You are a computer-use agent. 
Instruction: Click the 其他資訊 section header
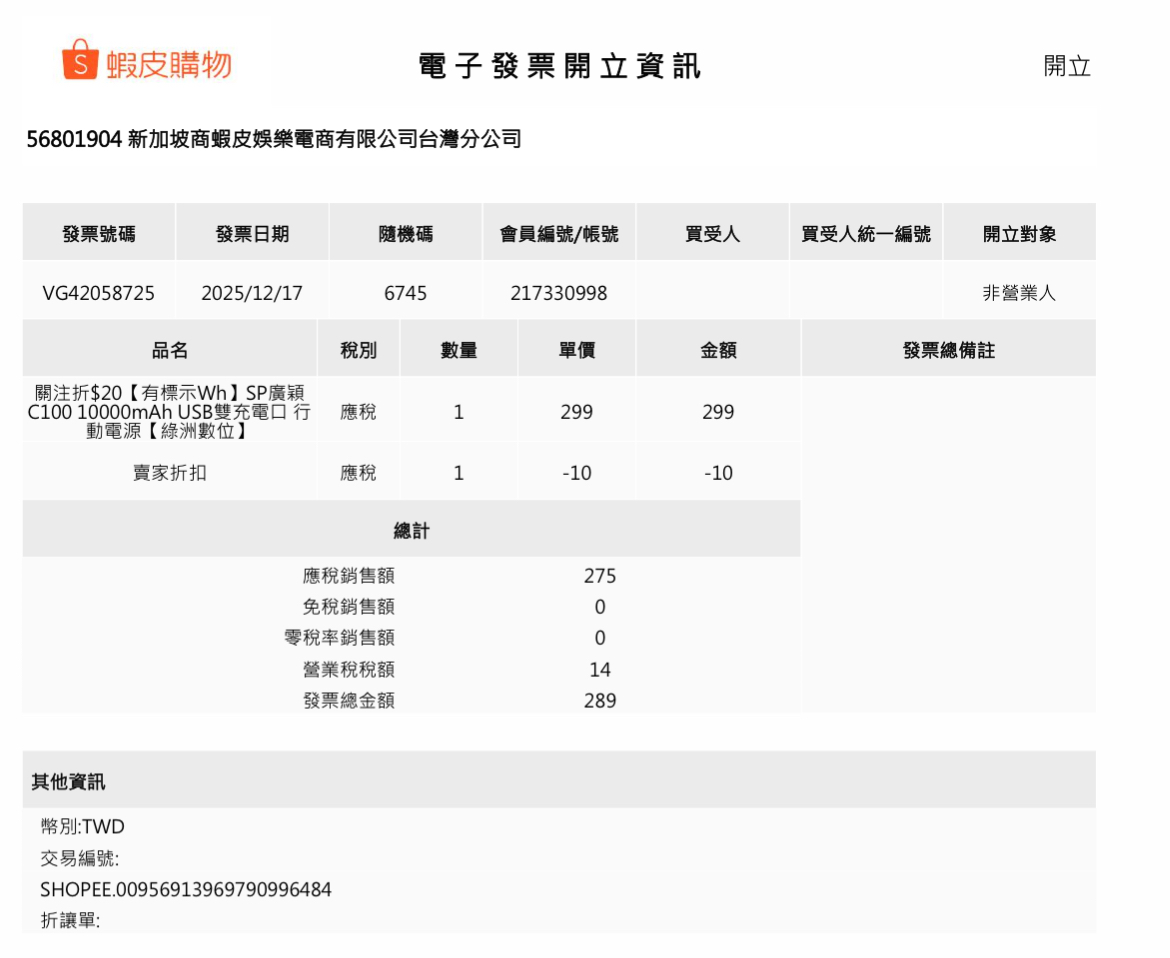tap(68, 782)
